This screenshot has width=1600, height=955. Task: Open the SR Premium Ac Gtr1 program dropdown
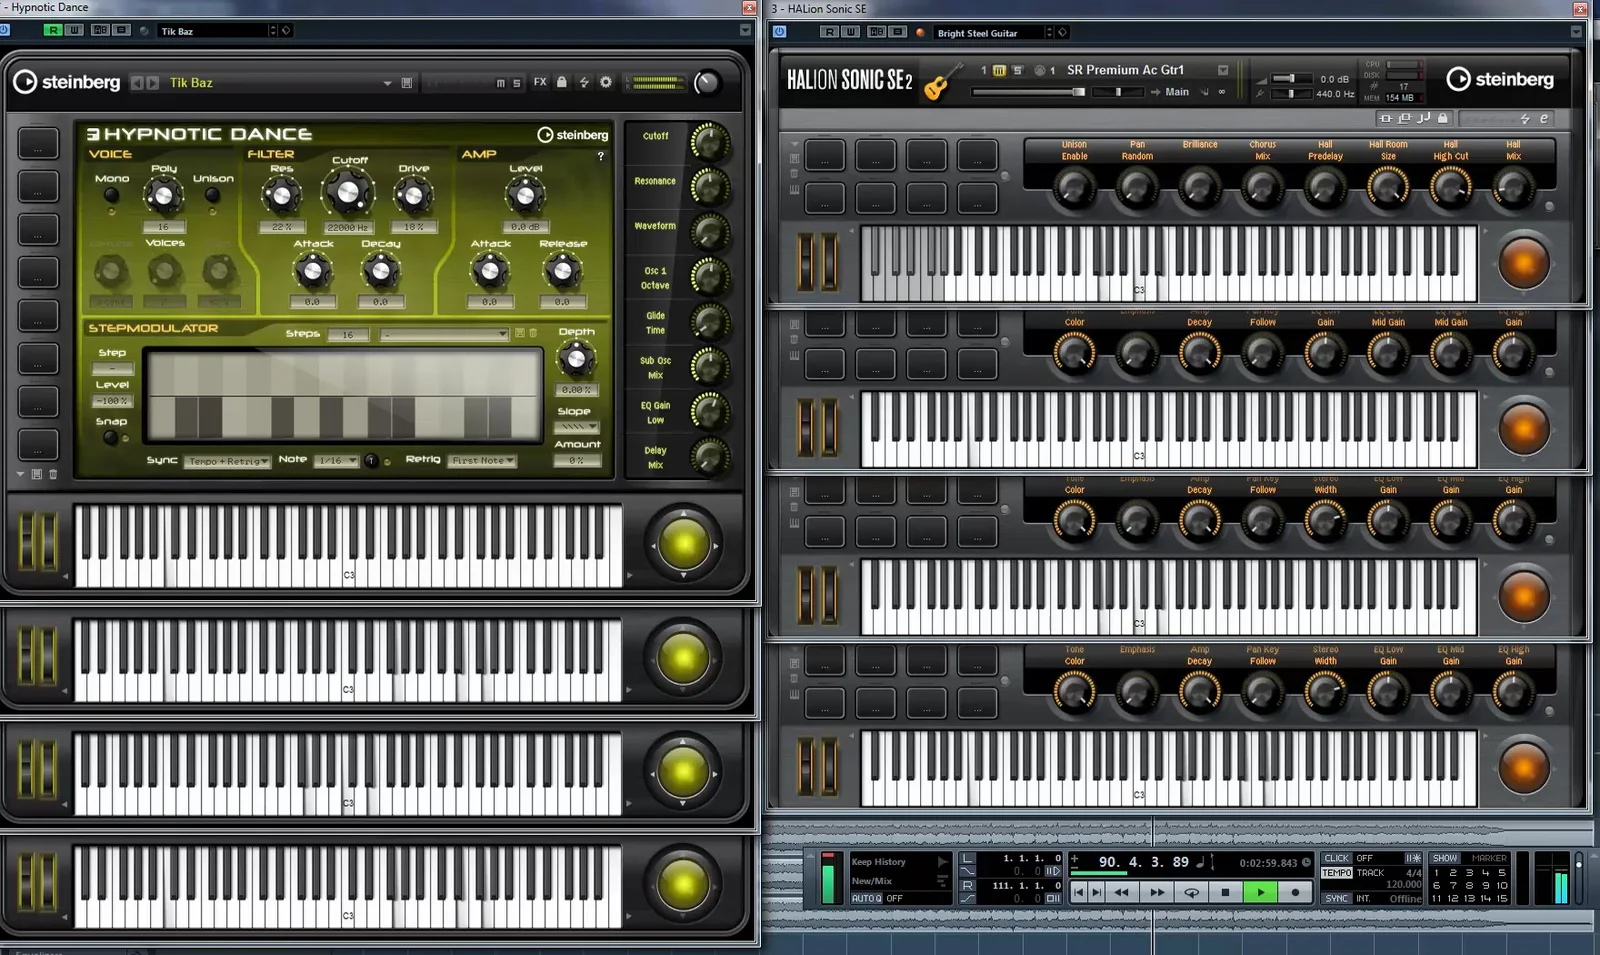[x=1222, y=70]
